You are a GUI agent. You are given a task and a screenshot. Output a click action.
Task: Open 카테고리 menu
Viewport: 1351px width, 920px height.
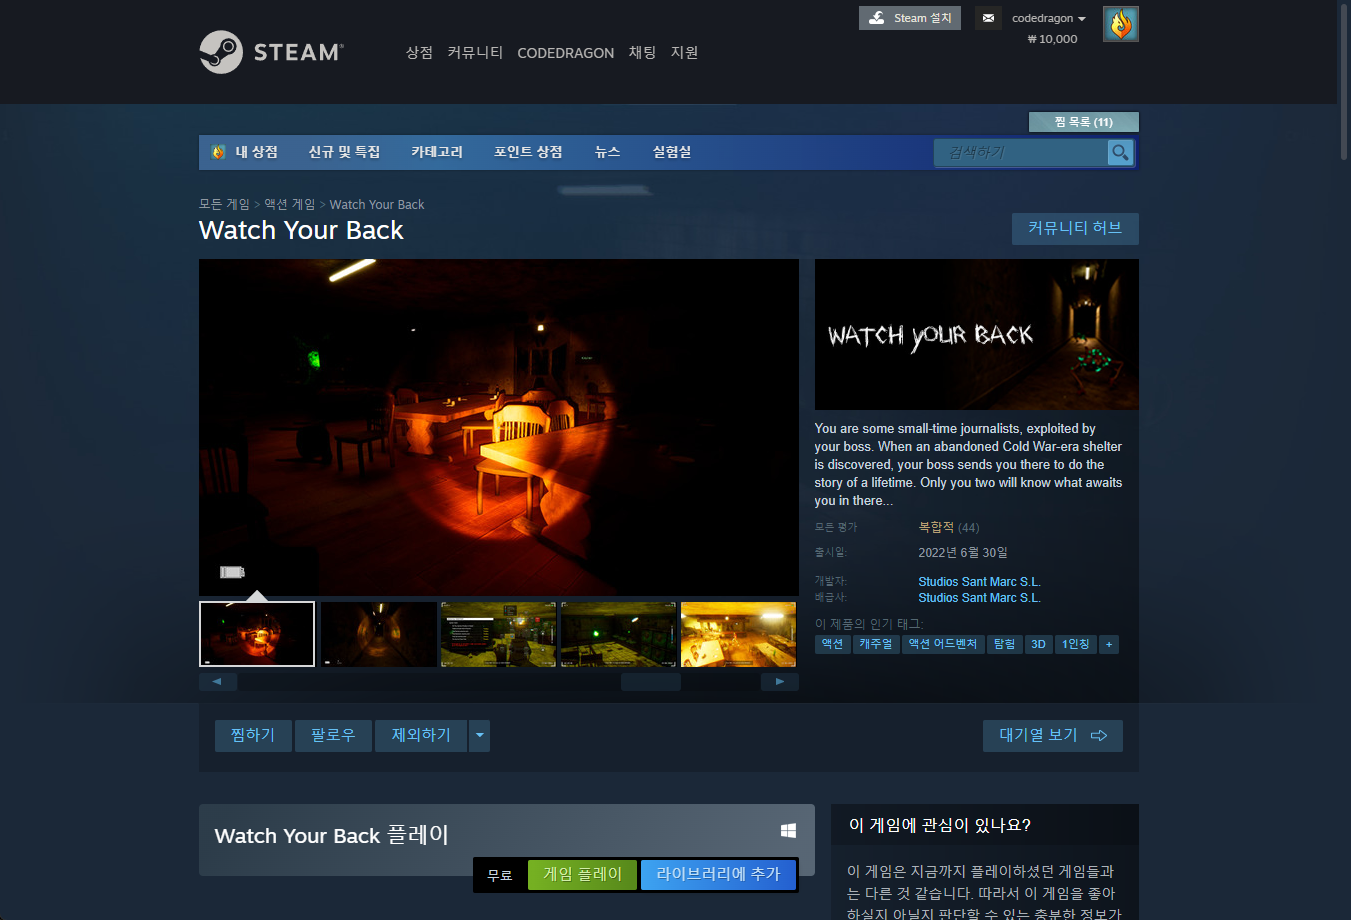point(437,152)
